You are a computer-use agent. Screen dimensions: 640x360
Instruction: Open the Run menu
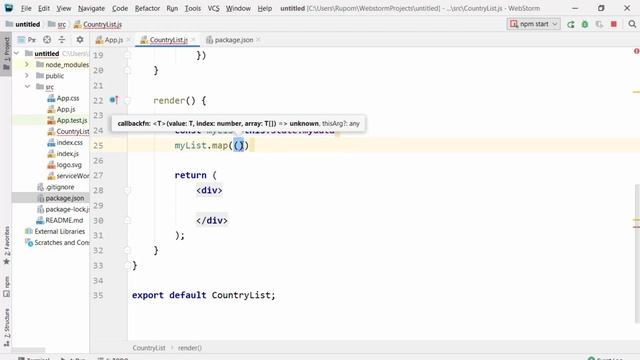(172, 8)
